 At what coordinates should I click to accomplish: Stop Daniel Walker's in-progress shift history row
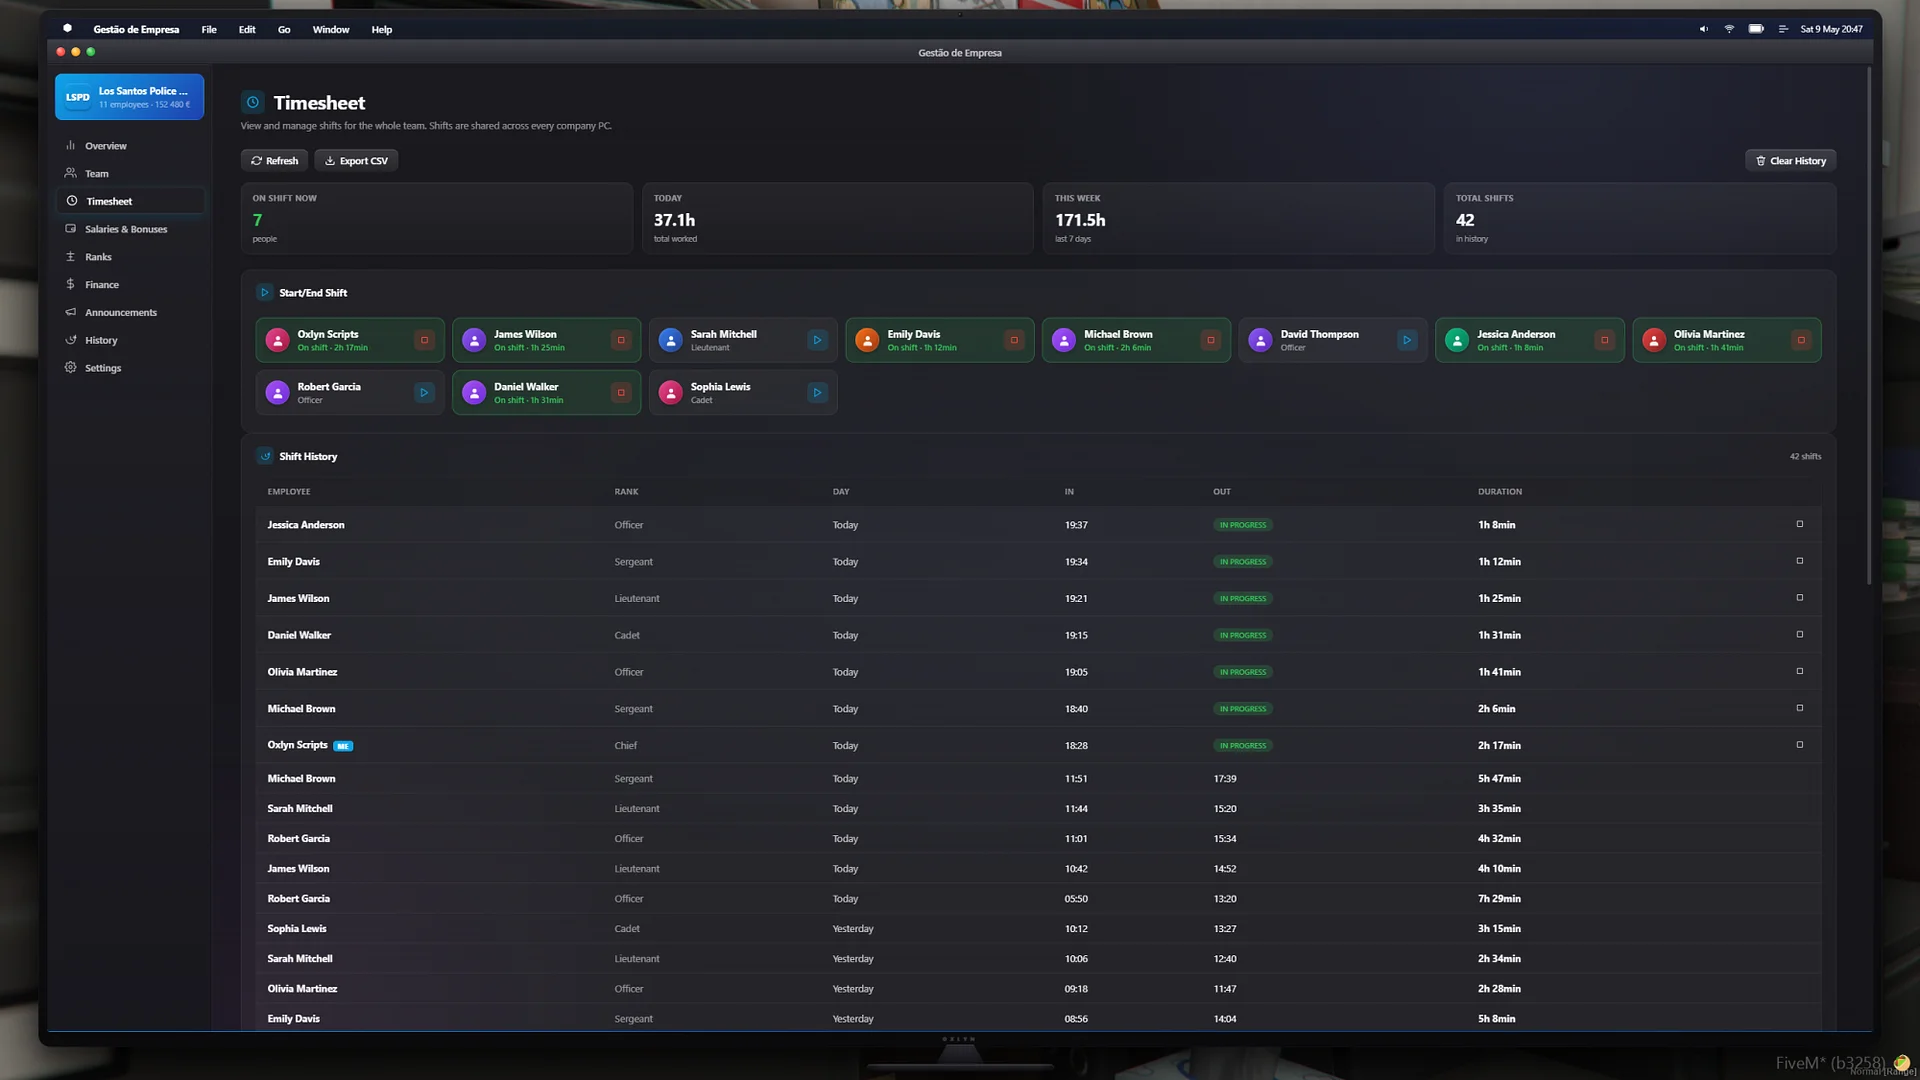tap(1800, 634)
